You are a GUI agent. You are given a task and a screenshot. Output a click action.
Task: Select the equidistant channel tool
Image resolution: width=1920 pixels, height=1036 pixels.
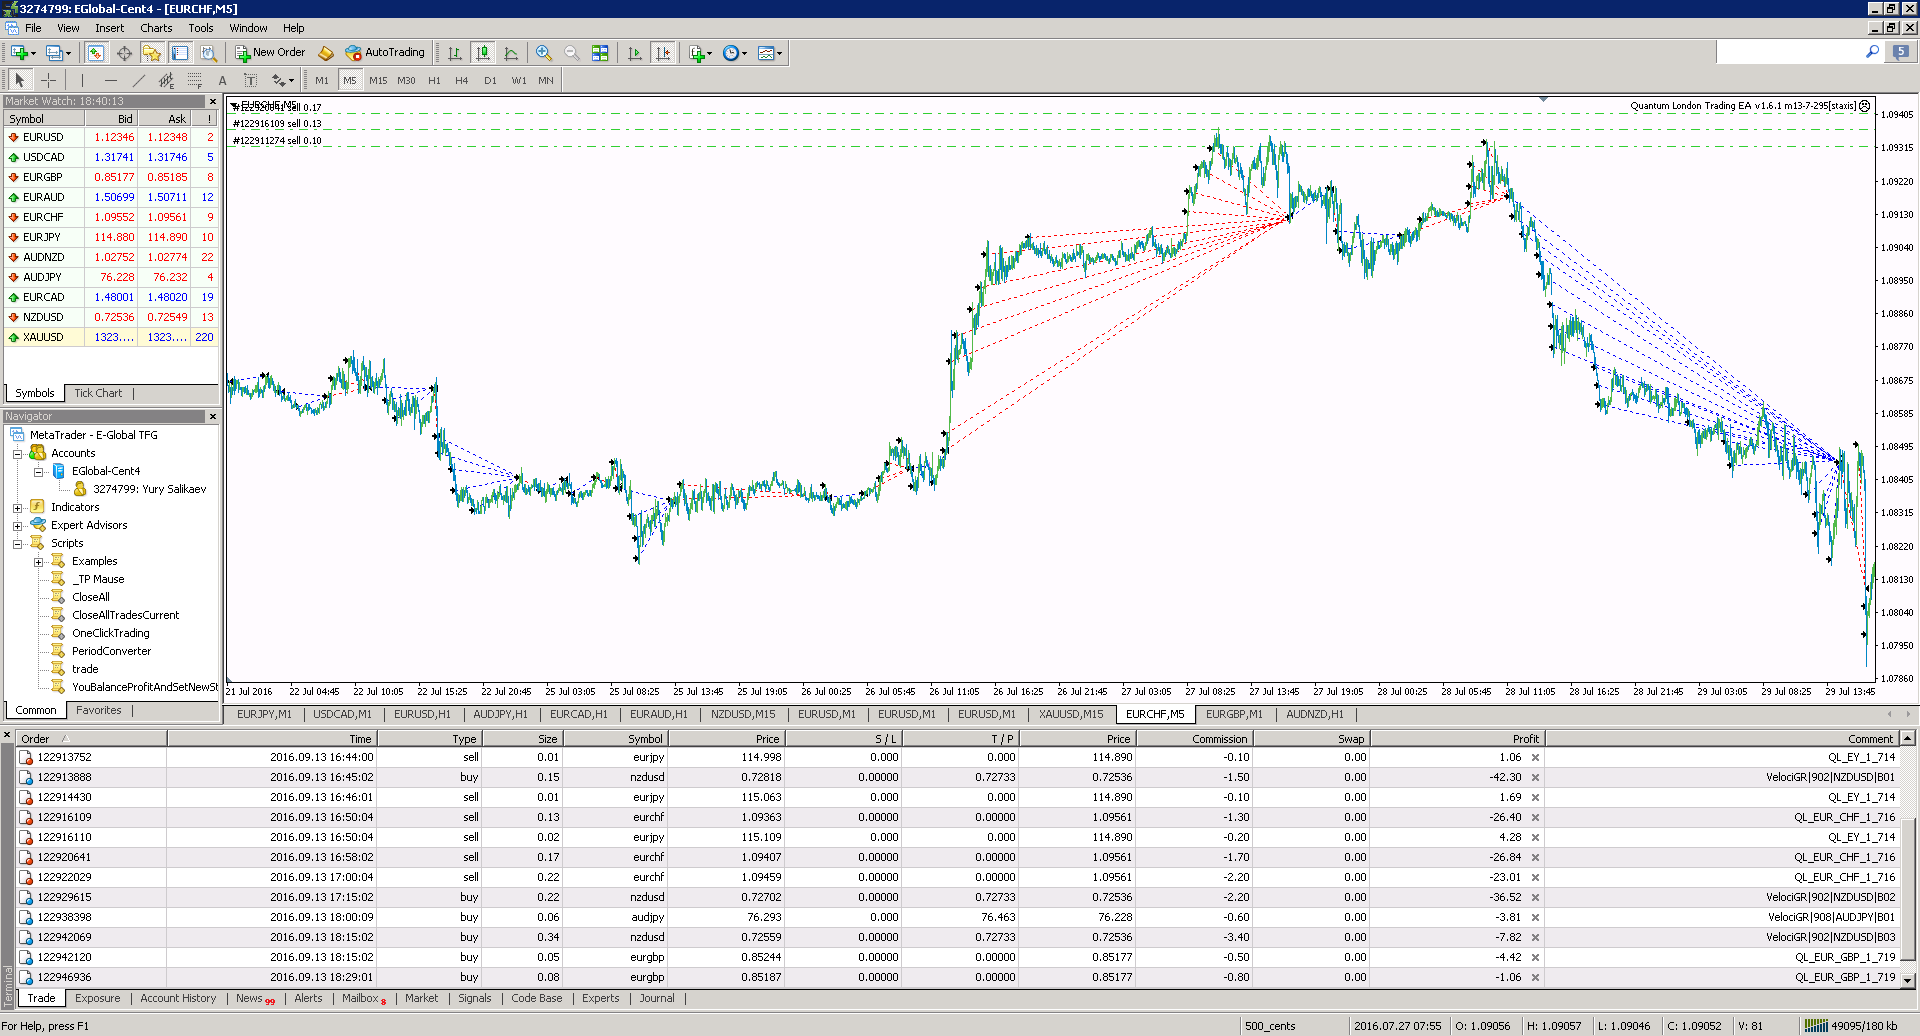(166, 80)
